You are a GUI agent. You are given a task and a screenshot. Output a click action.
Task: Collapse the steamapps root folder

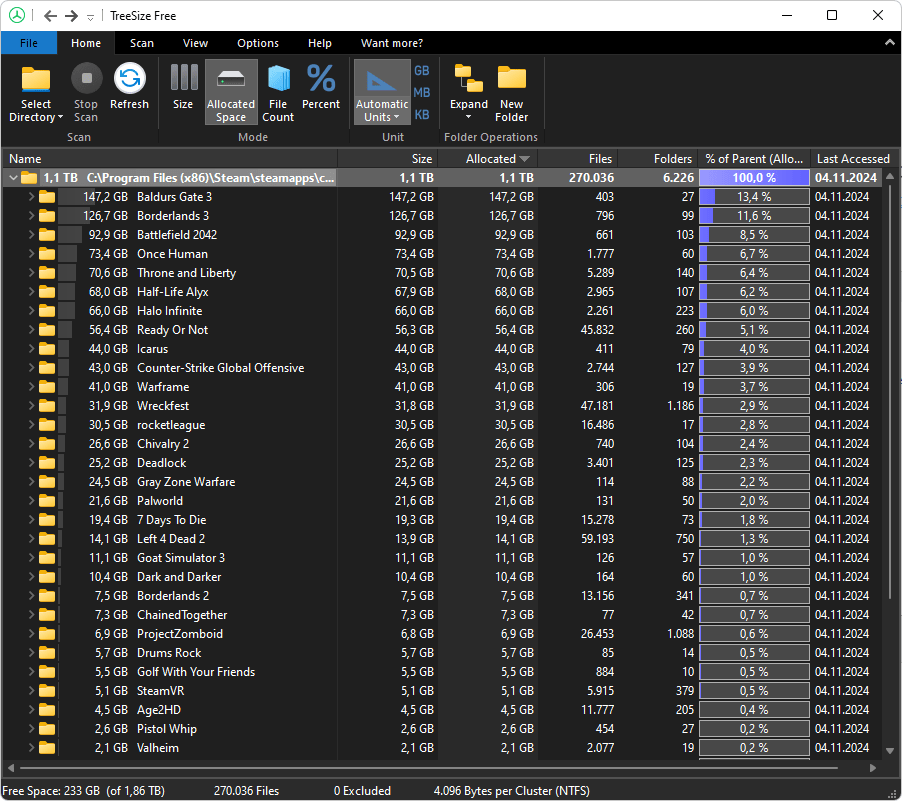[12, 178]
